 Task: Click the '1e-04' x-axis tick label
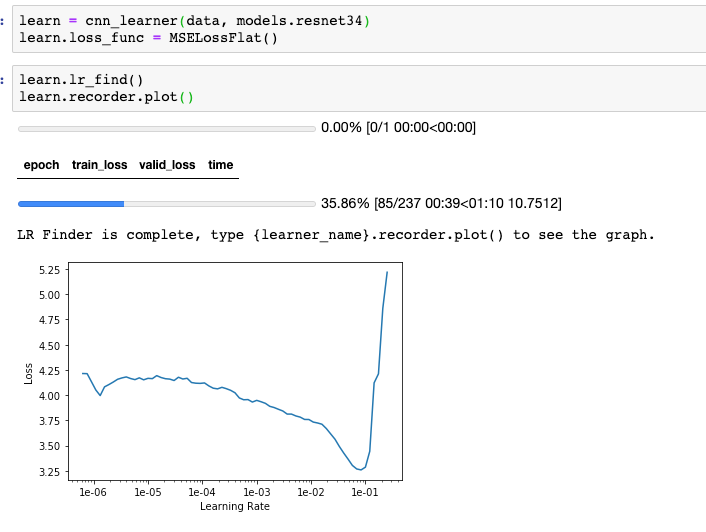202,492
